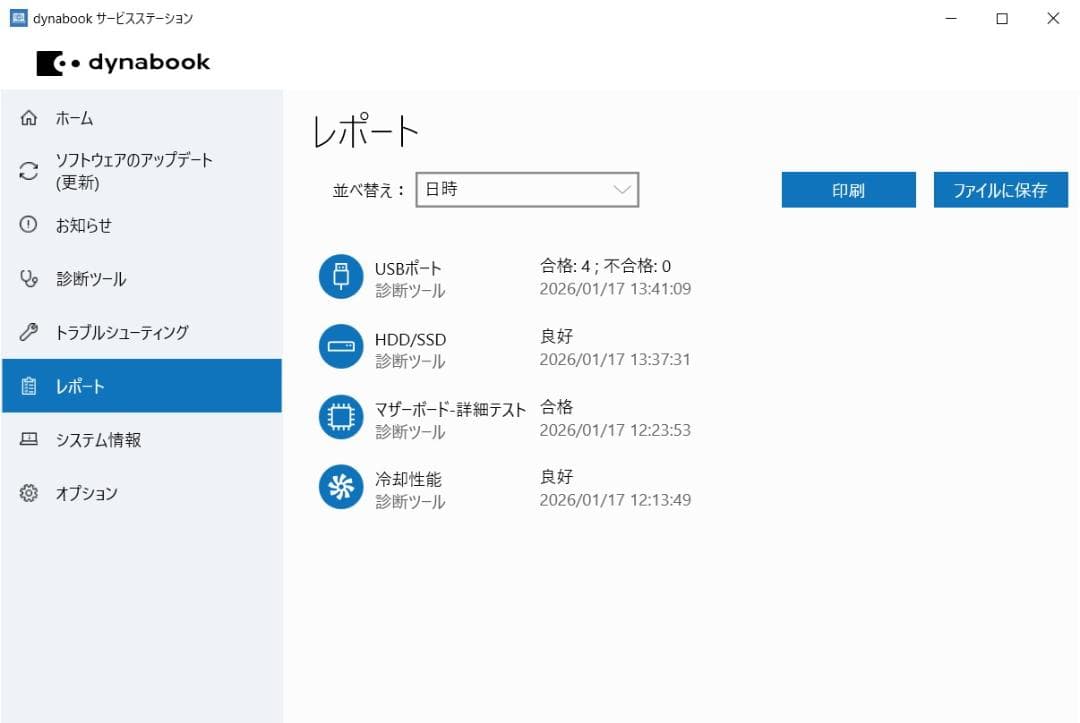The width and height of the screenshot is (1080, 723).
Task: Click the システム情報 monitor icon
Action: pyautogui.click(x=26, y=439)
